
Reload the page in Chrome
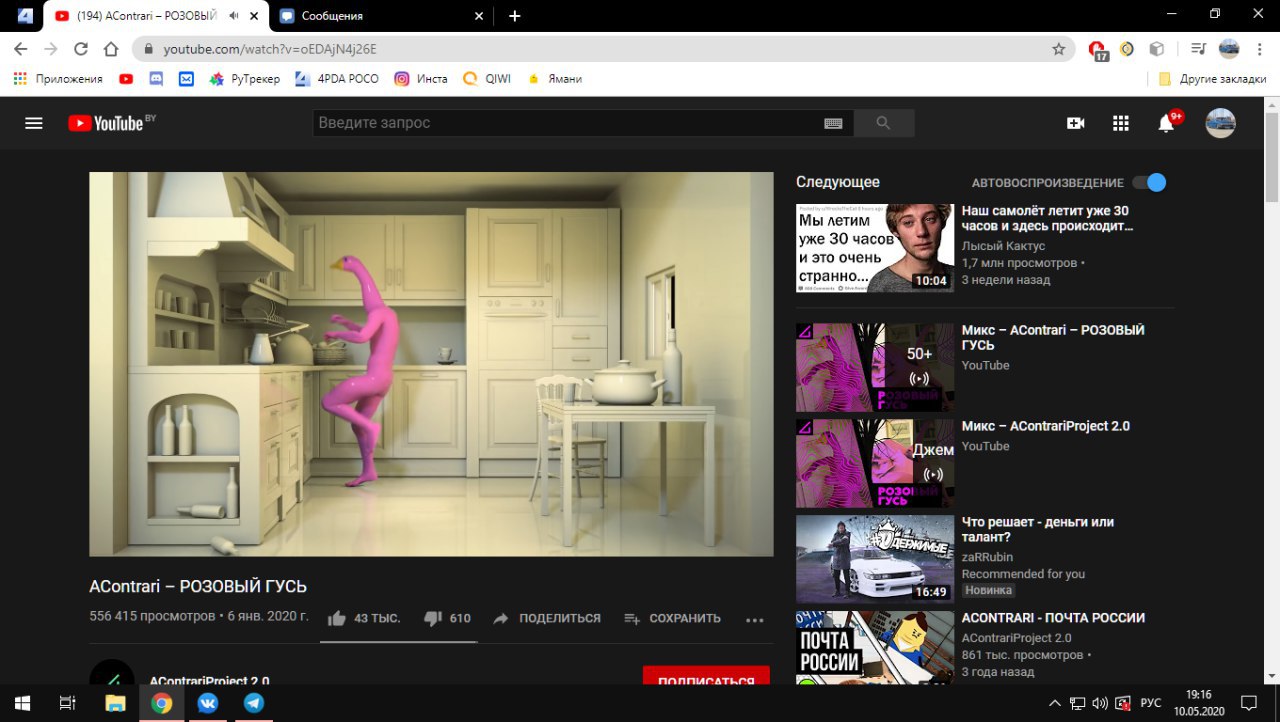tap(81, 48)
